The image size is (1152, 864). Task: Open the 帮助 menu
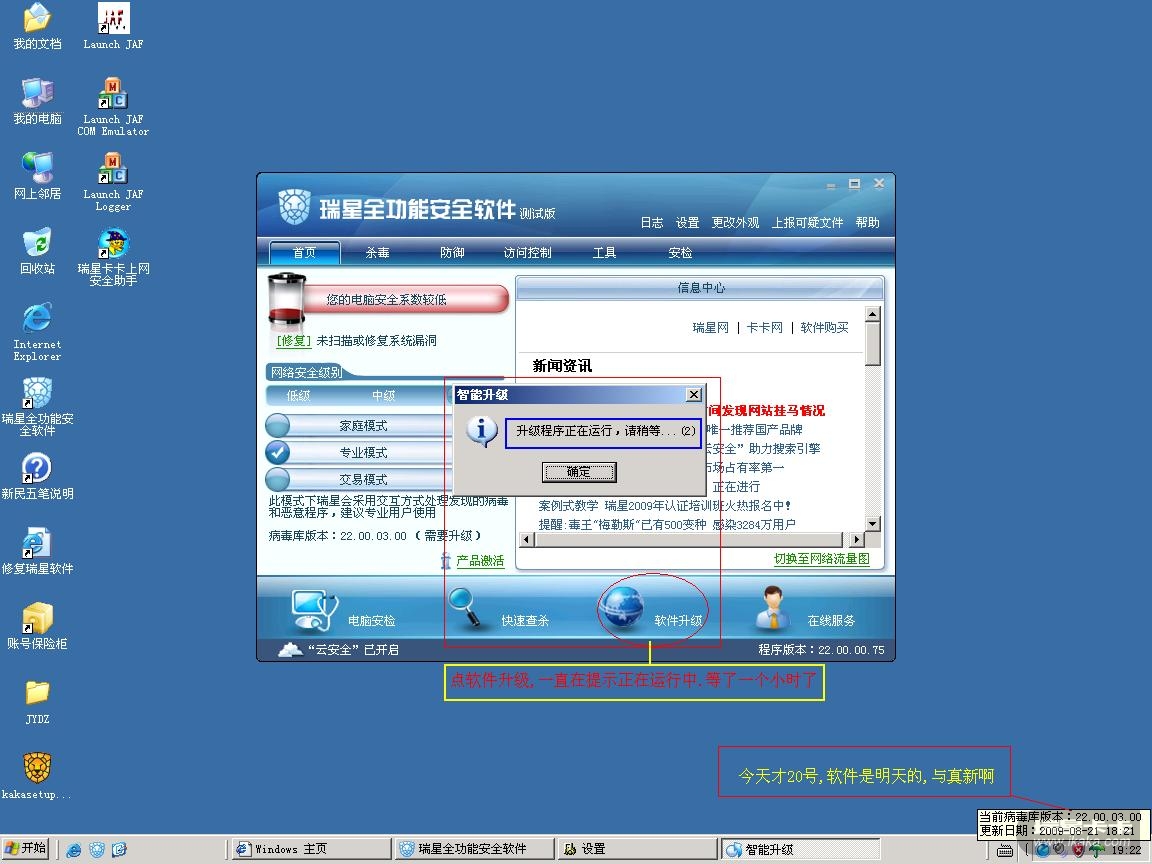click(x=868, y=223)
